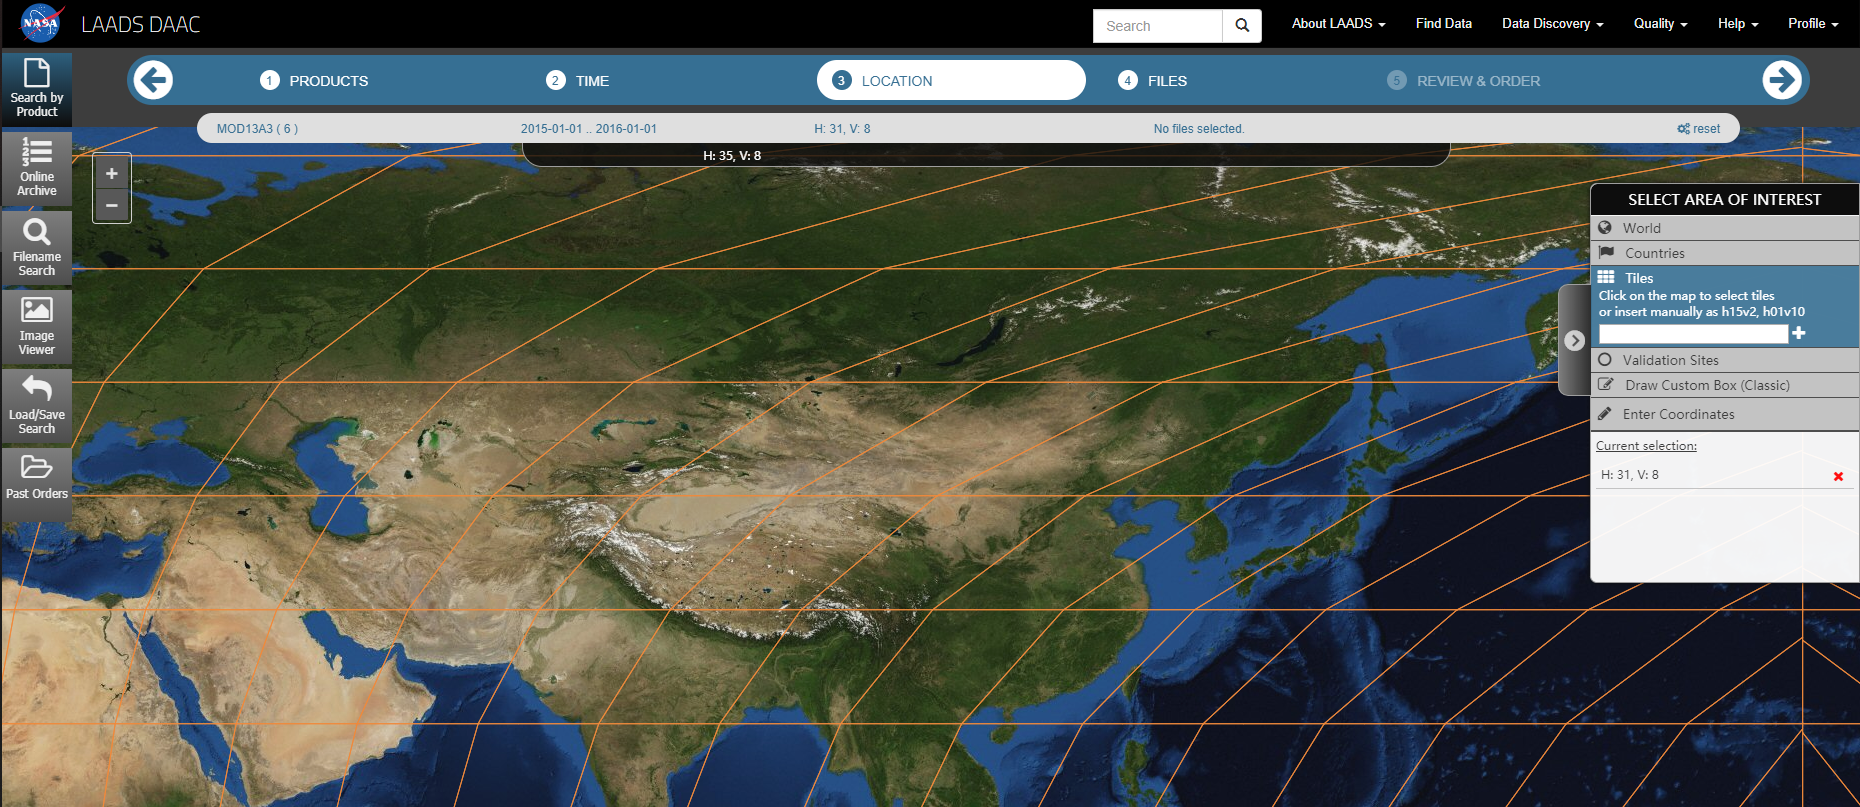Go forward with the right arrow button
Viewport: 1860px width, 807px height.
1782,80
